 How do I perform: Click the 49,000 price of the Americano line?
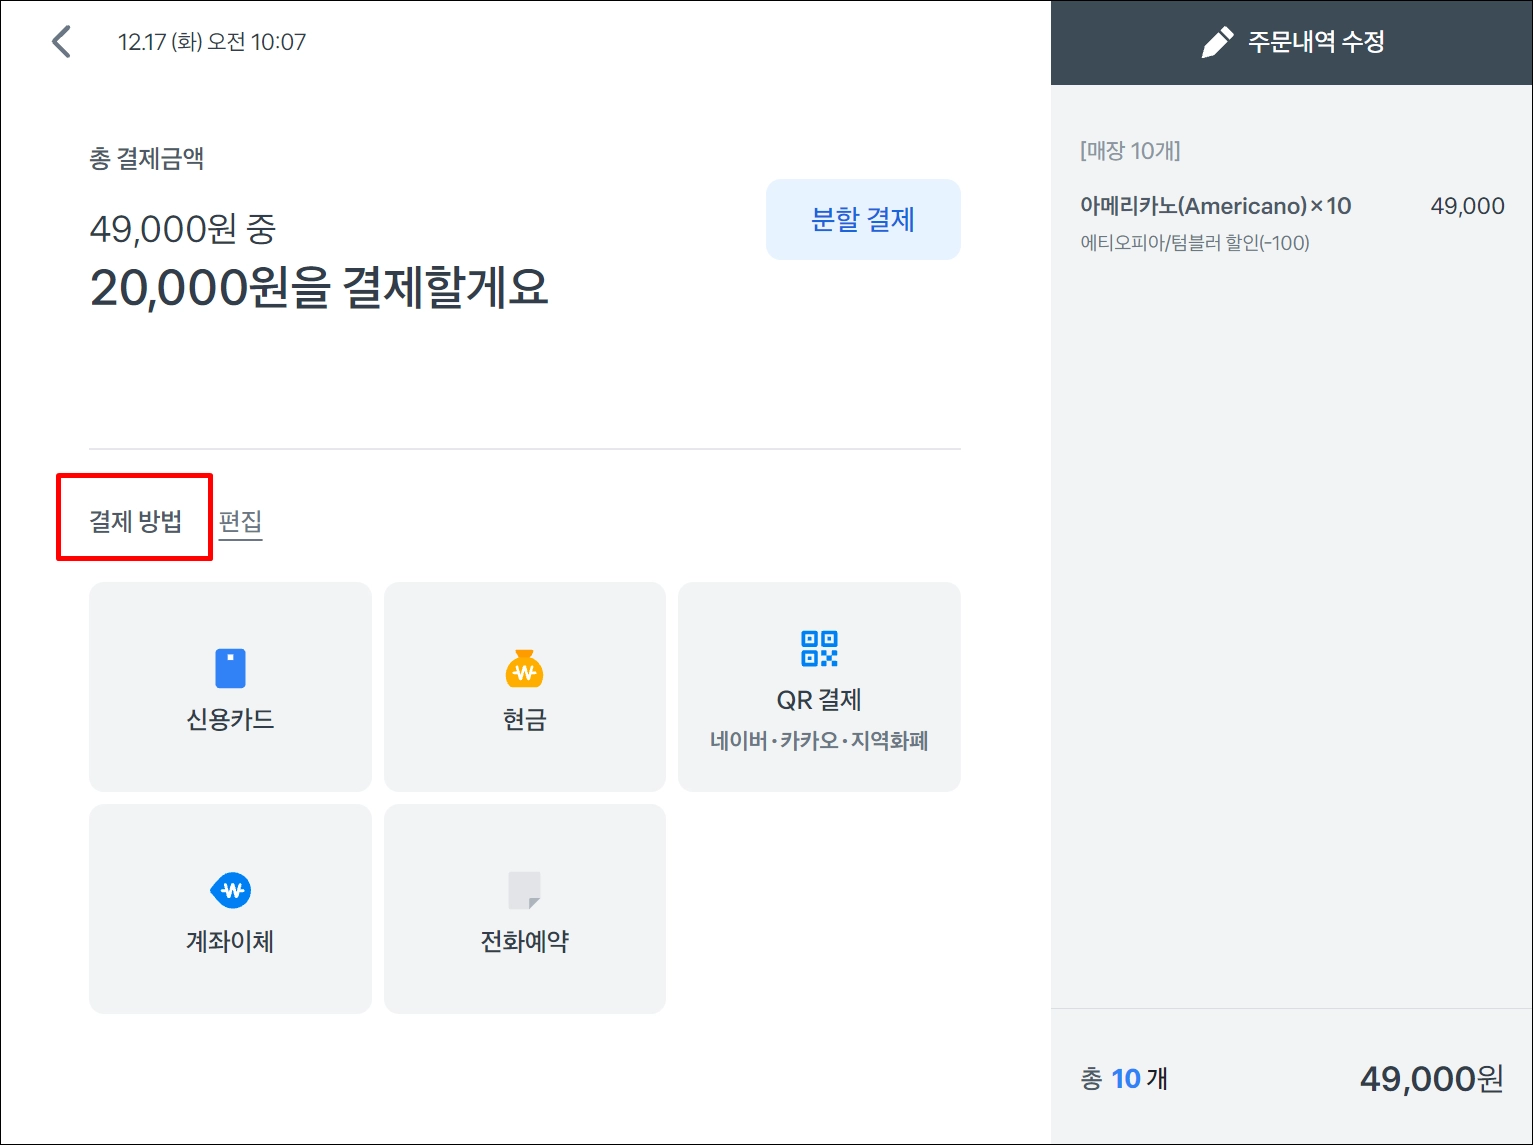pos(1467,206)
